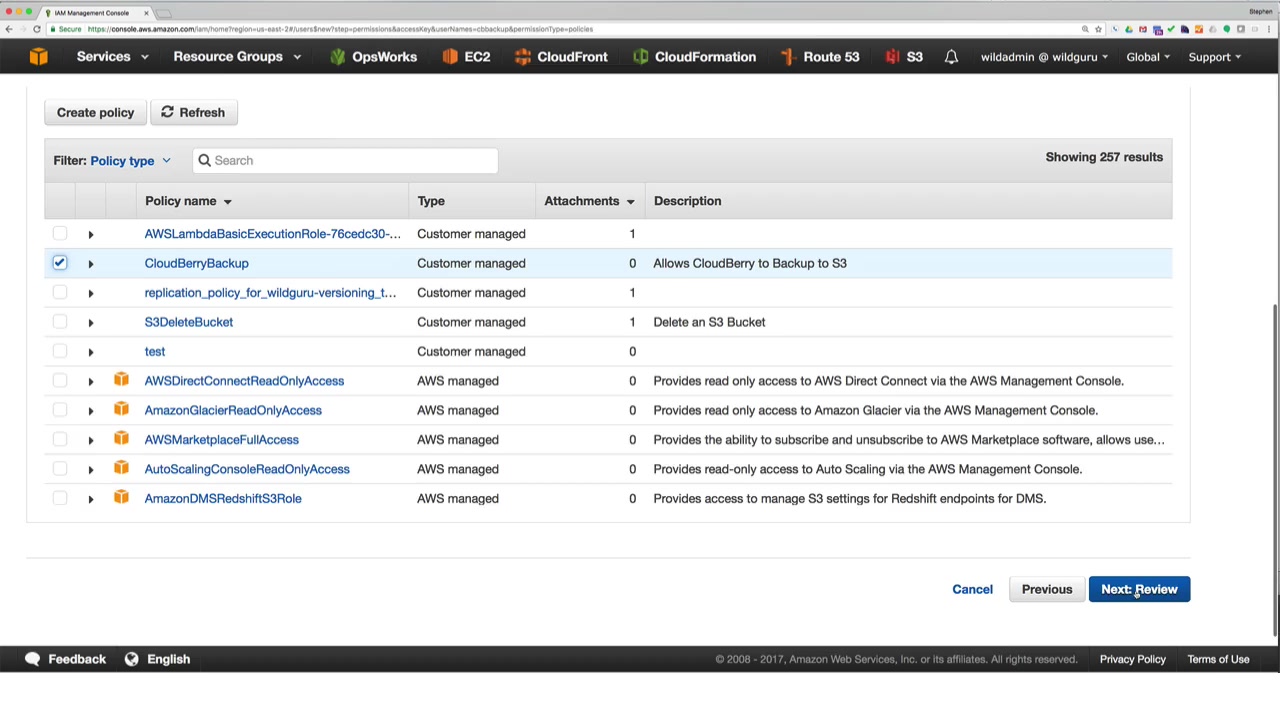
Task: Uncheck the CloudBerryBackup policy checkbox
Action: pos(60,263)
